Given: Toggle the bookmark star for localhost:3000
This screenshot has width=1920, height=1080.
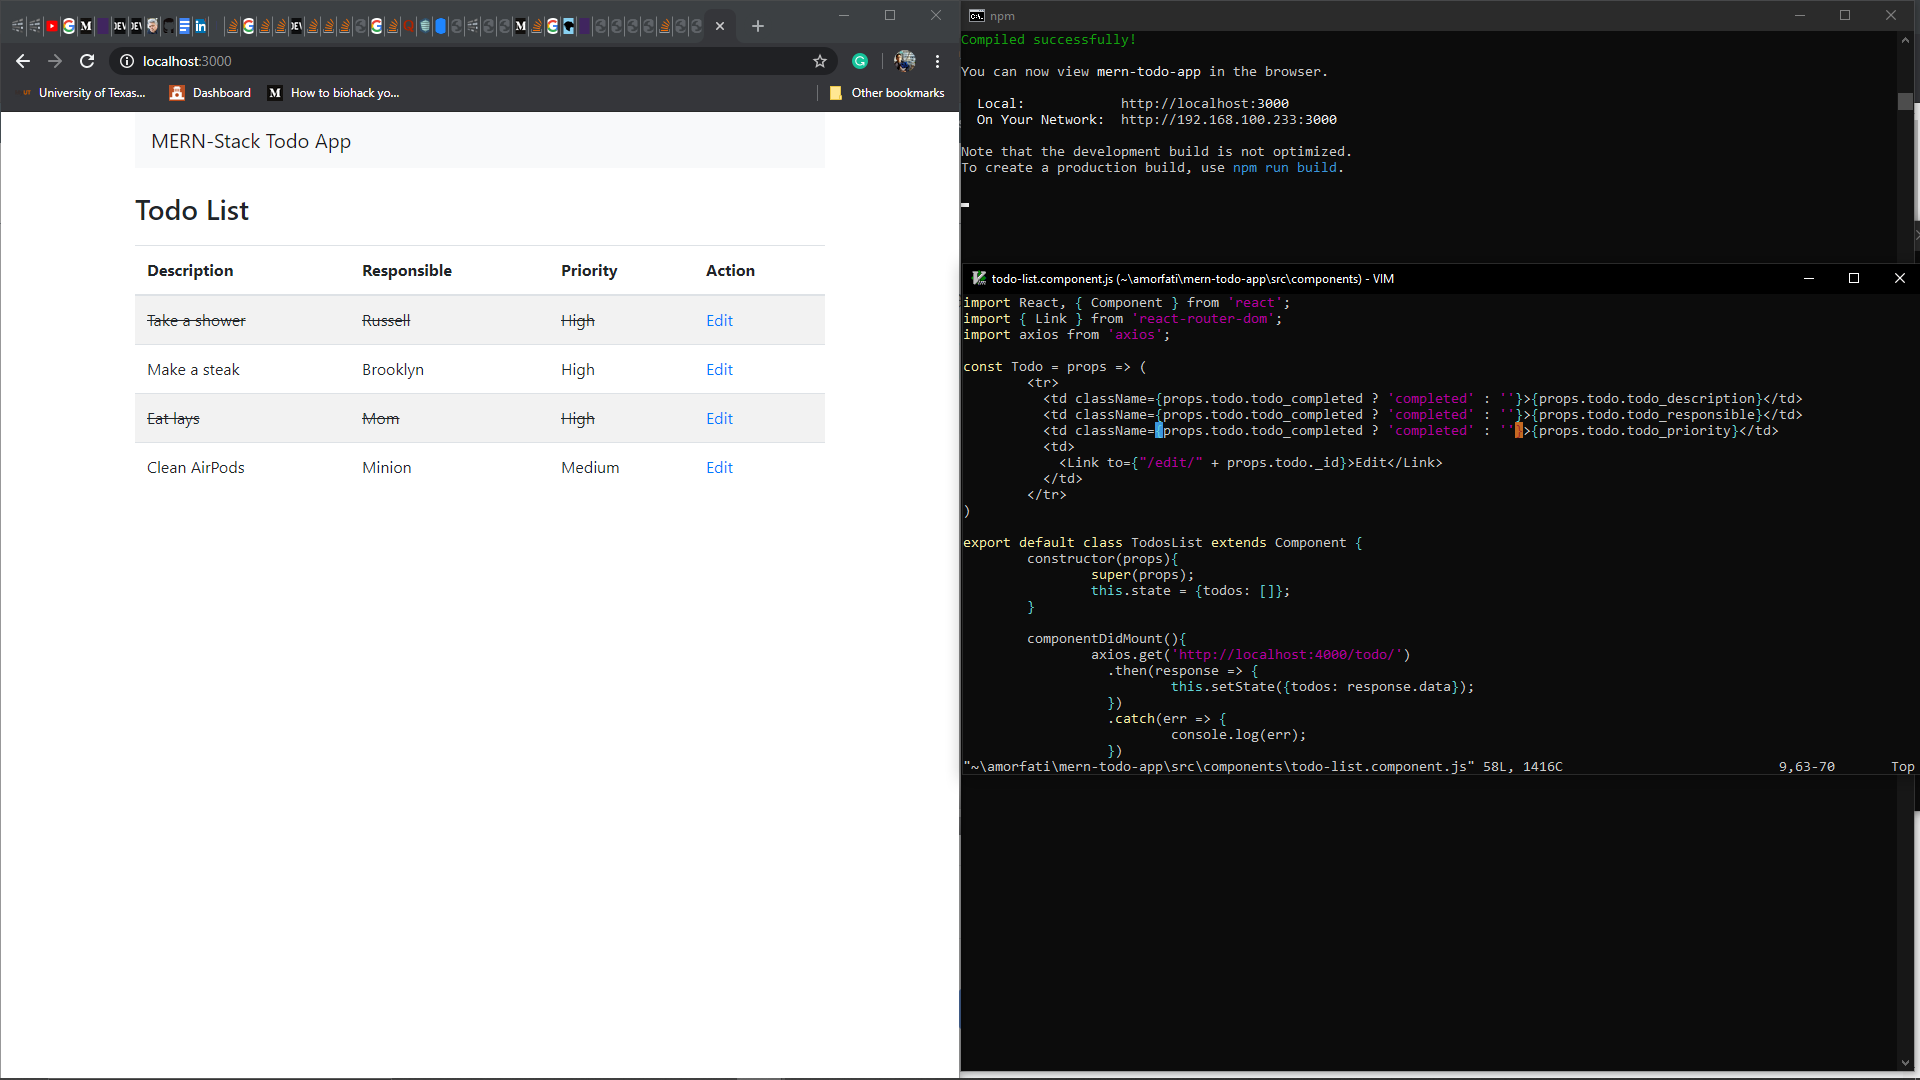Looking at the screenshot, I should click(820, 61).
